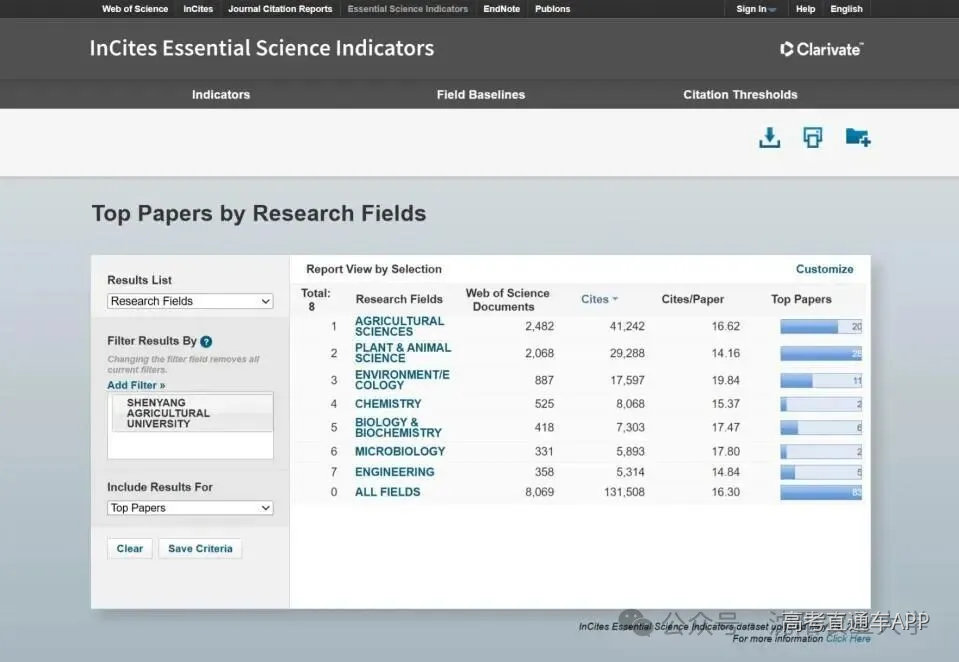Open the Research Fields results list dropdown
This screenshot has width=959, height=662.
pyautogui.click(x=190, y=301)
